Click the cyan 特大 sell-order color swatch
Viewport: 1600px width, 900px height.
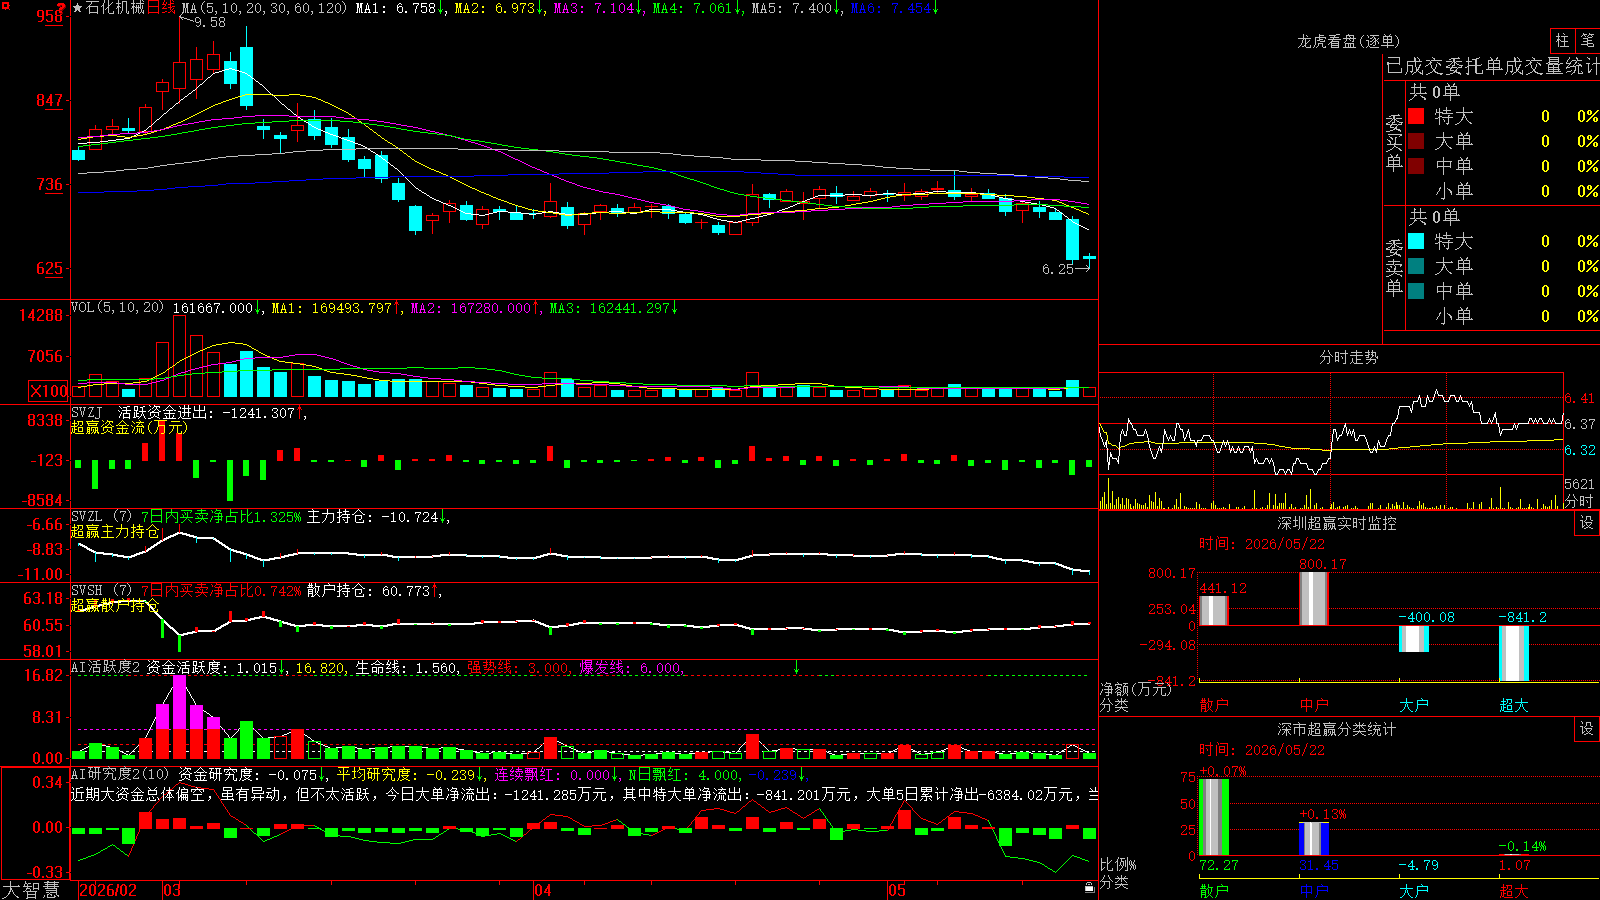(x=1416, y=241)
